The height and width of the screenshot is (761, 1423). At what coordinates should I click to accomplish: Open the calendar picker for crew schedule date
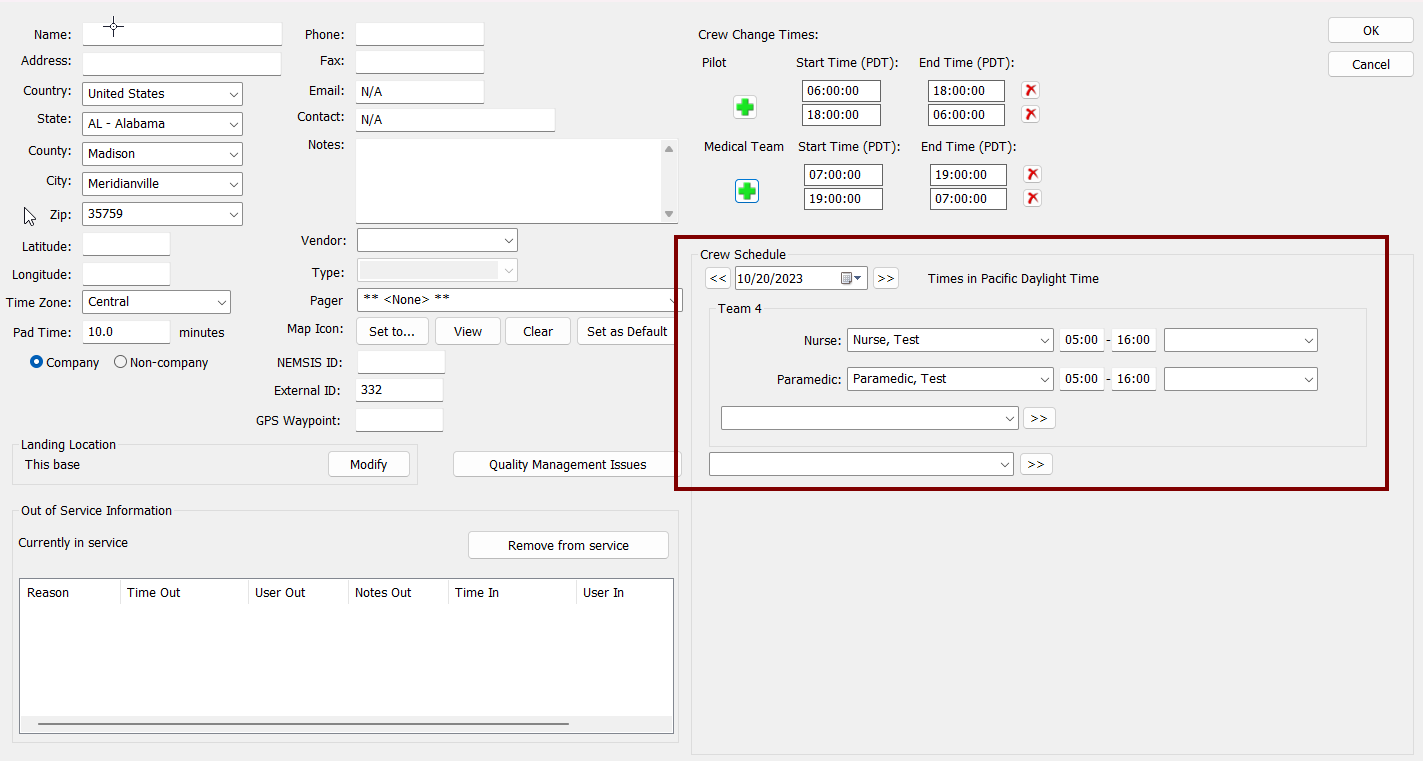point(851,278)
